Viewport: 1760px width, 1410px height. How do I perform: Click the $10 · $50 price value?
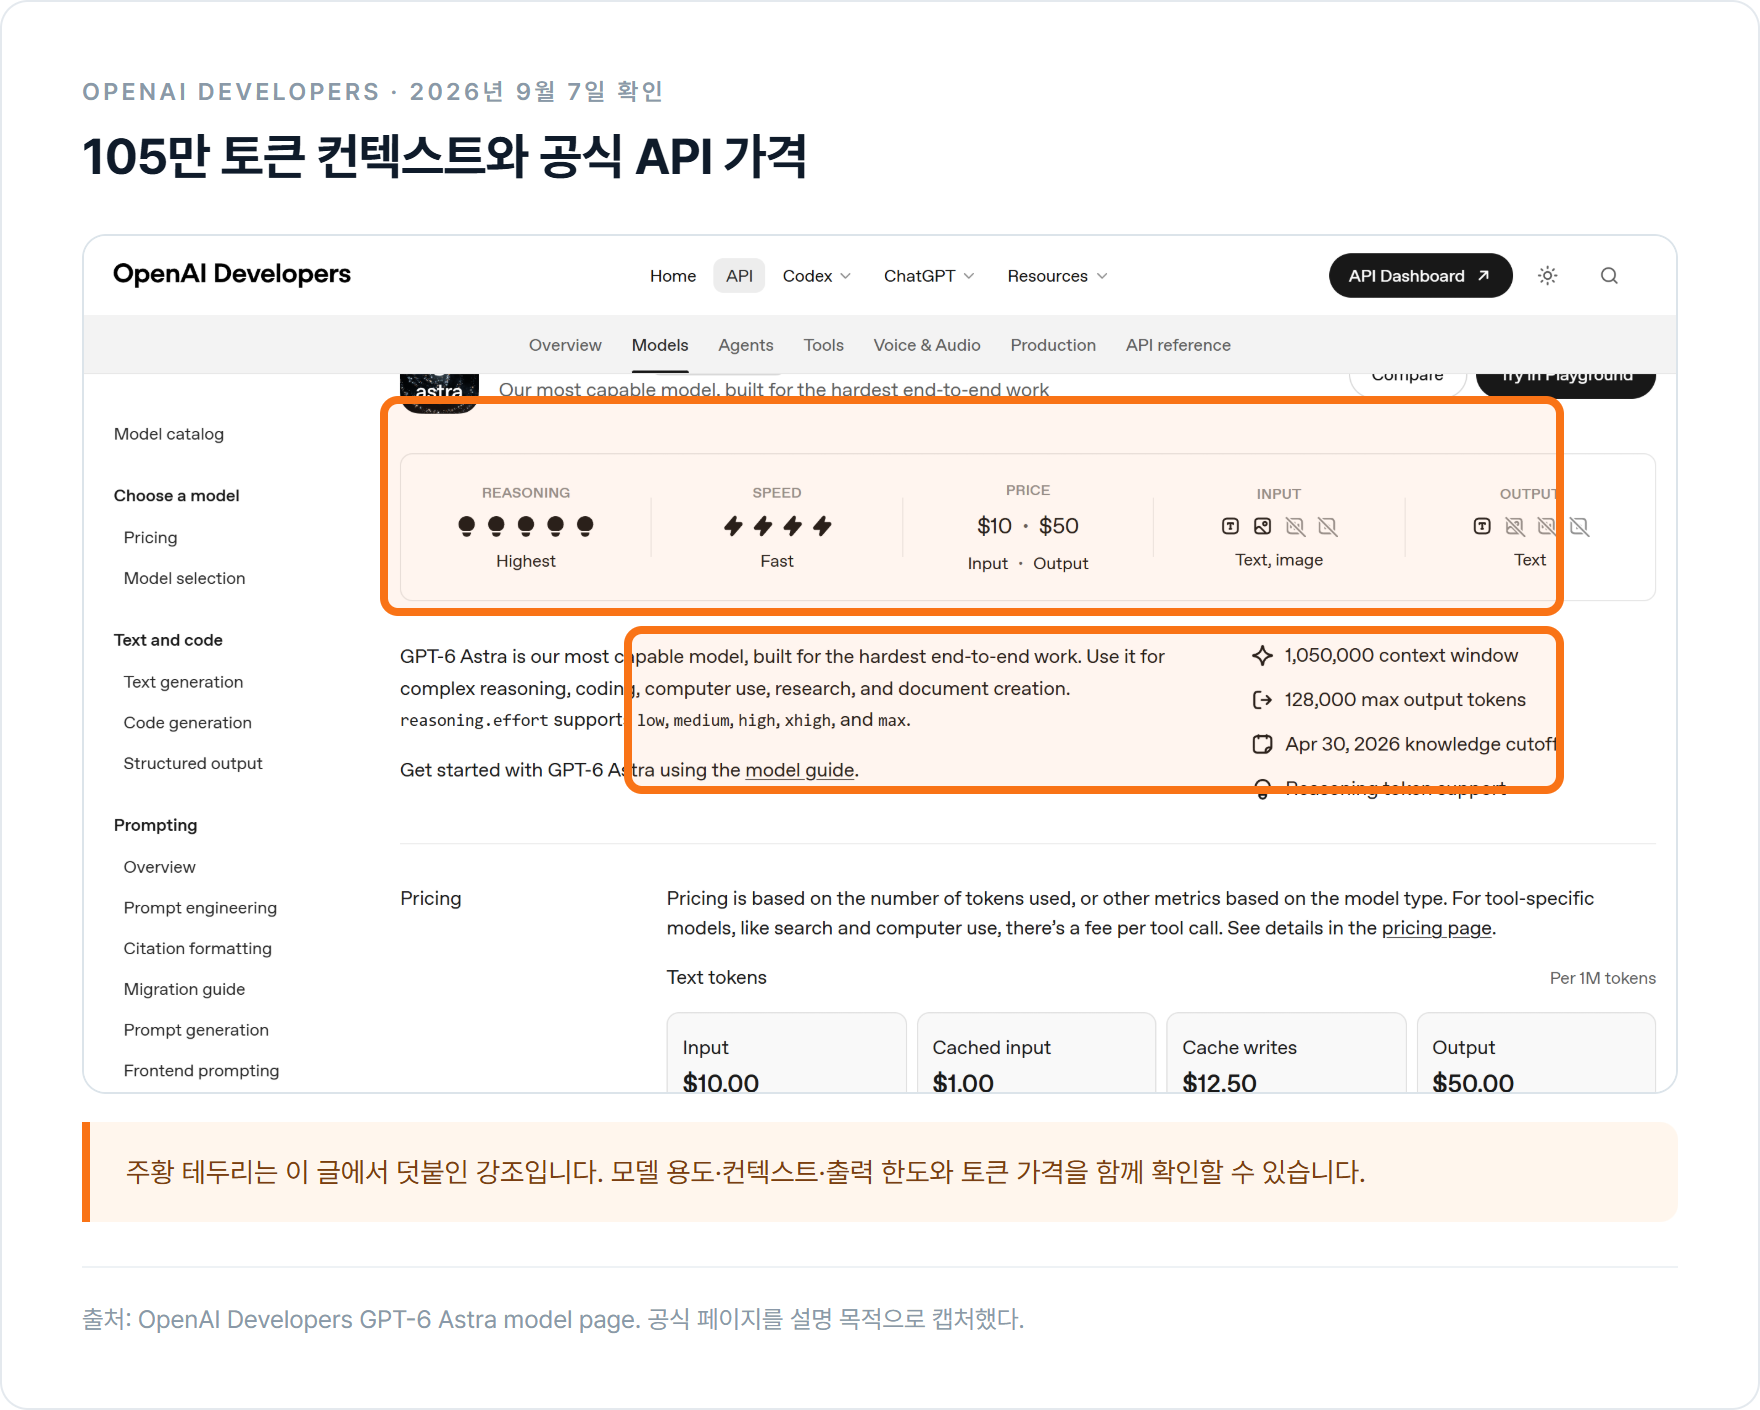coord(1027,526)
